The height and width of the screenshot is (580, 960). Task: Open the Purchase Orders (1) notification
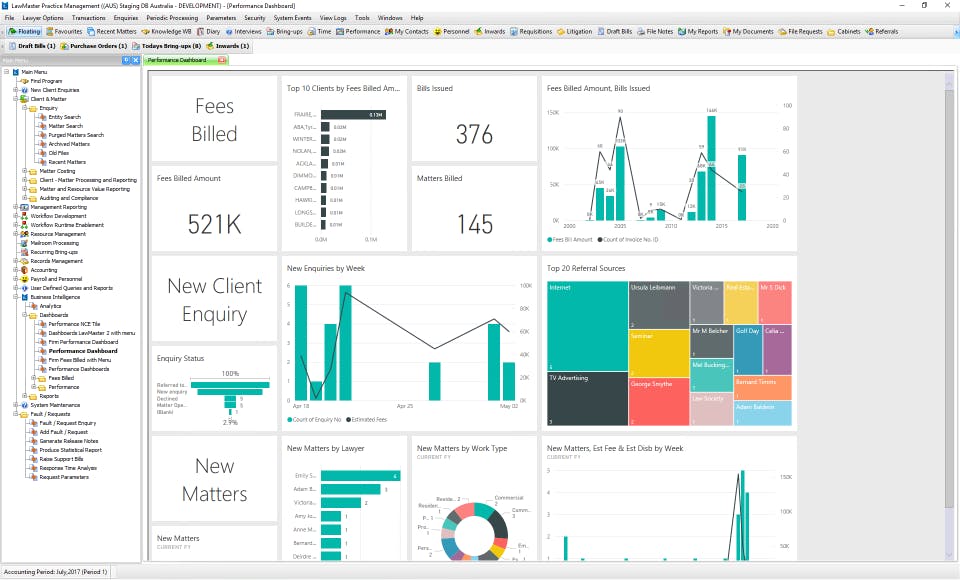click(94, 46)
